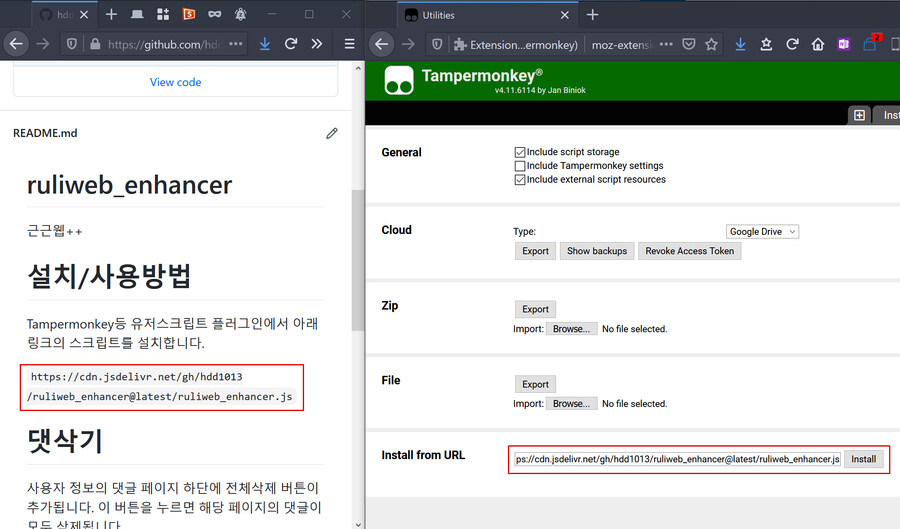
Task: Click the Extension puzzle piece icon
Action: [x=460, y=44]
